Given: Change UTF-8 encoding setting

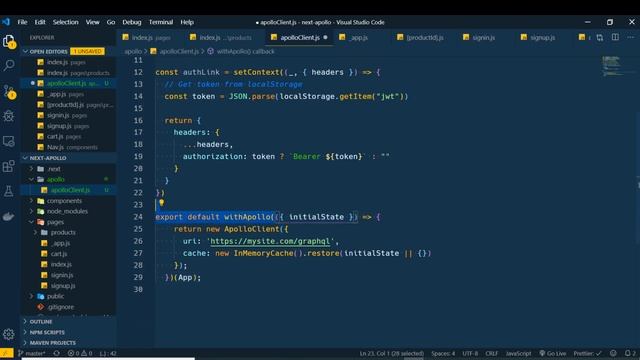Looking at the screenshot, I should click(x=470, y=353).
